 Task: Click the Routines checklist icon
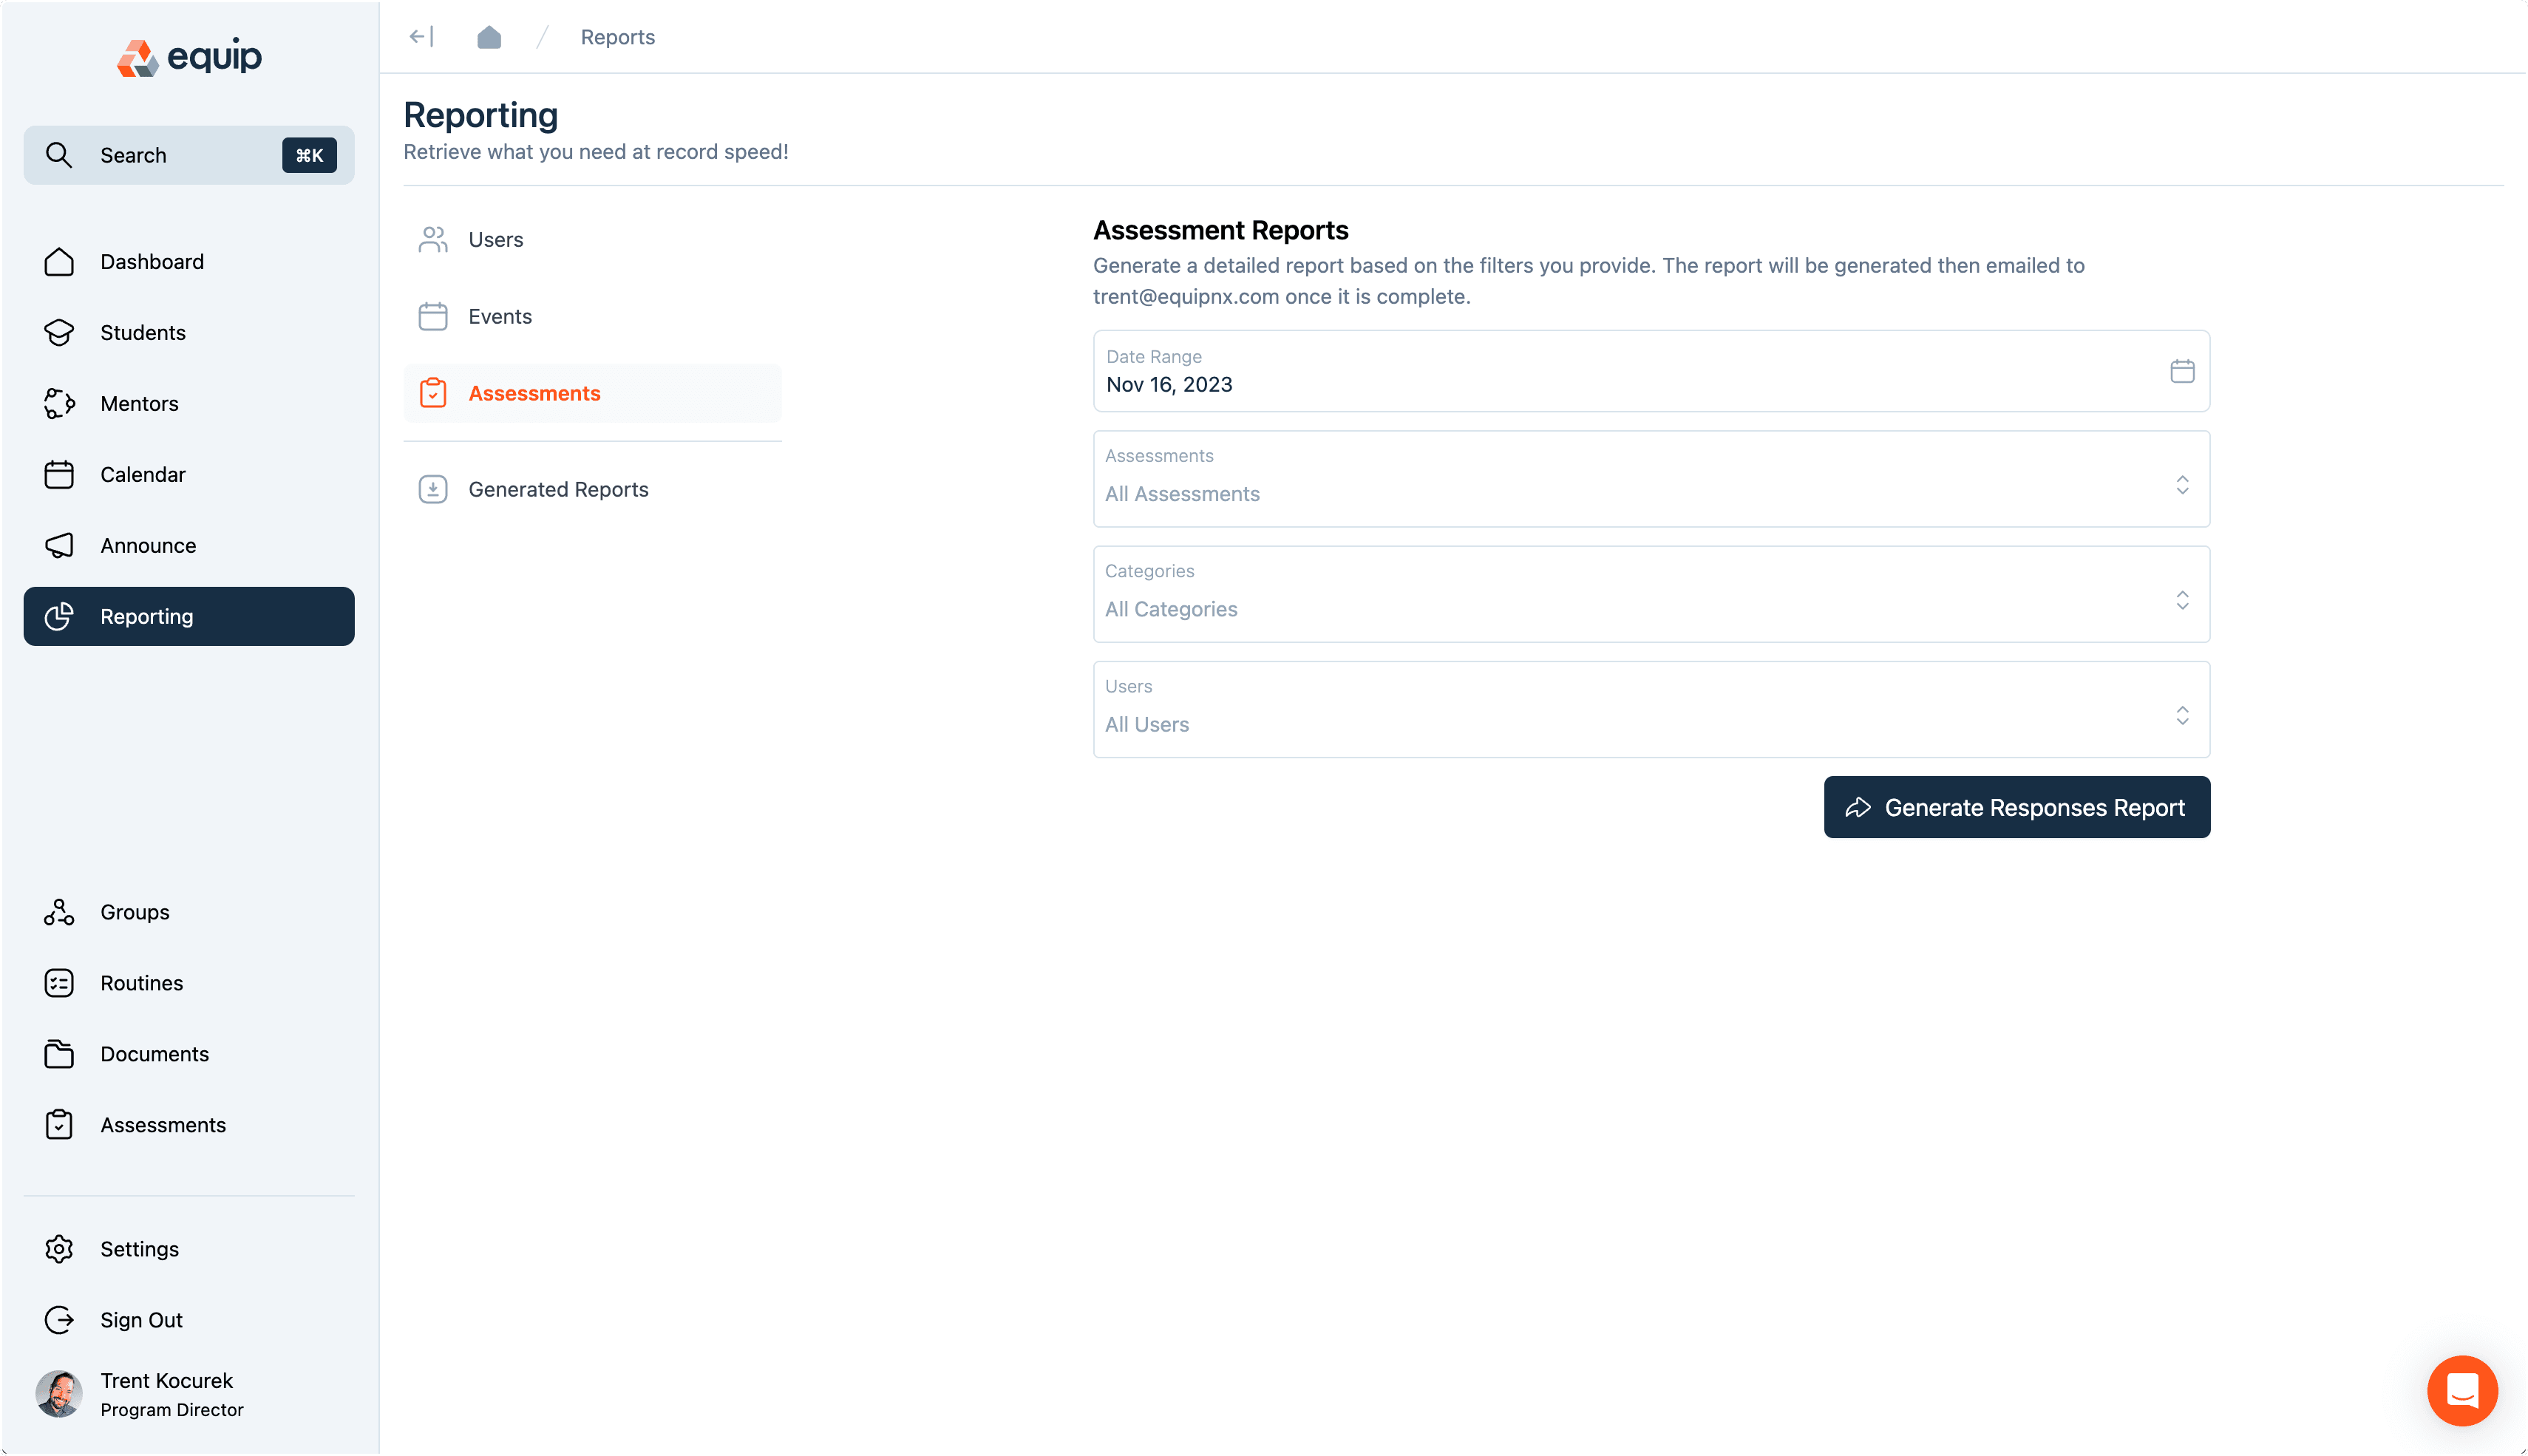[x=59, y=983]
